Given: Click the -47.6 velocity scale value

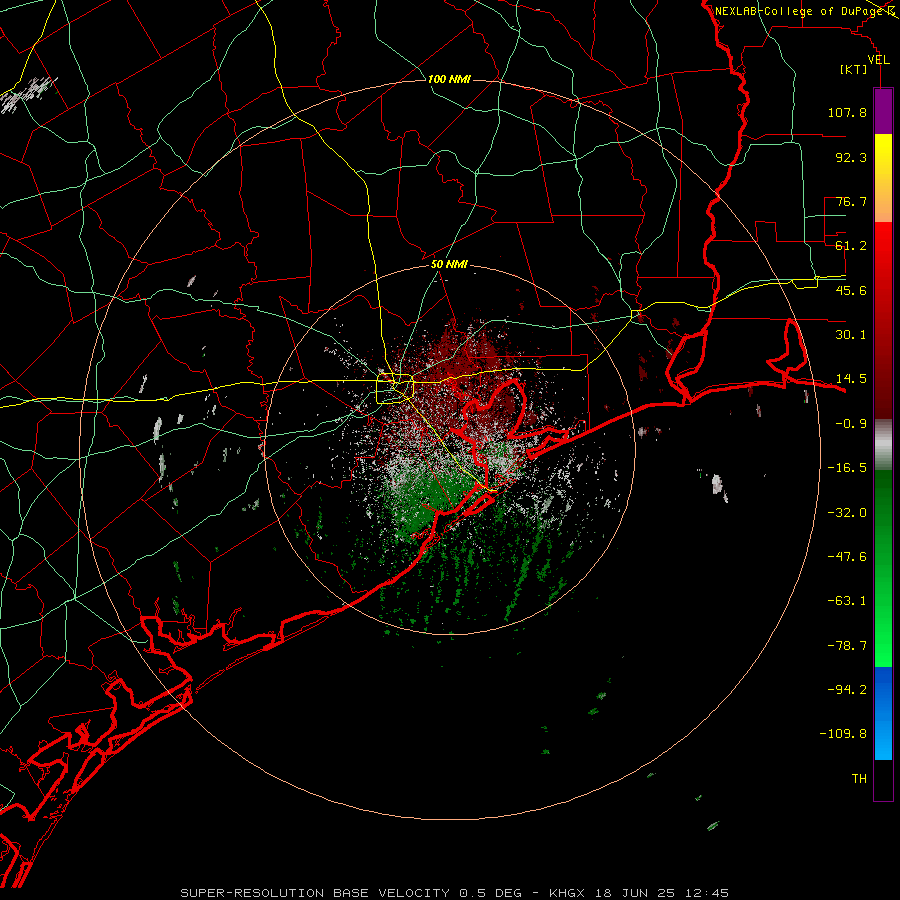Looking at the screenshot, I should (847, 557).
